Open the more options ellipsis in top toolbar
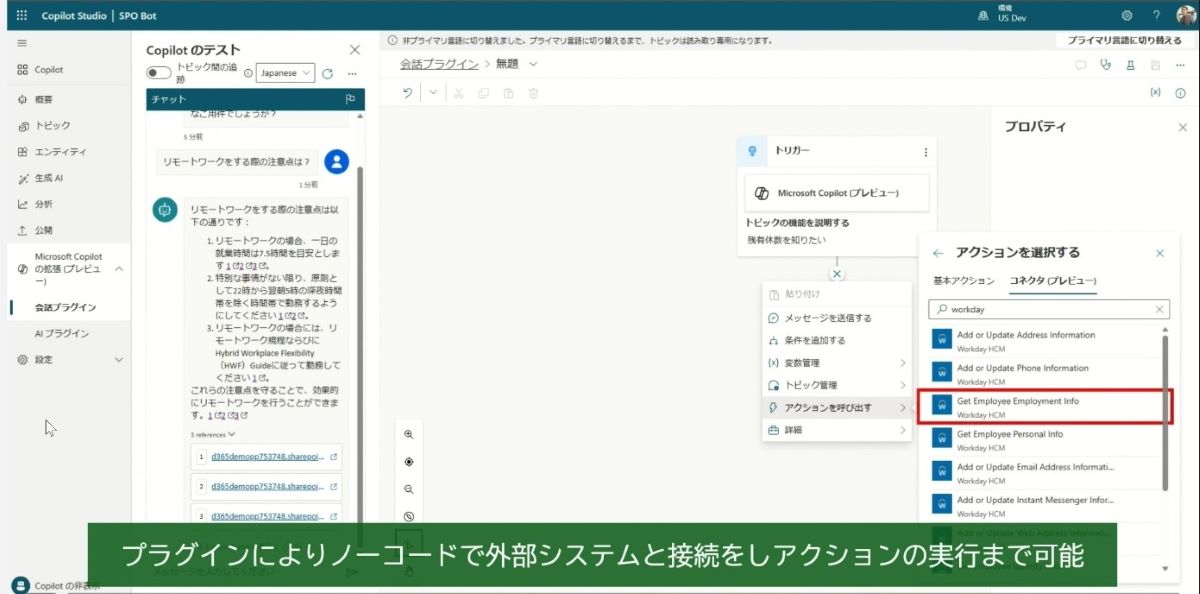This screenshot has width=1200, height=594. click(x=1180, y=65)
